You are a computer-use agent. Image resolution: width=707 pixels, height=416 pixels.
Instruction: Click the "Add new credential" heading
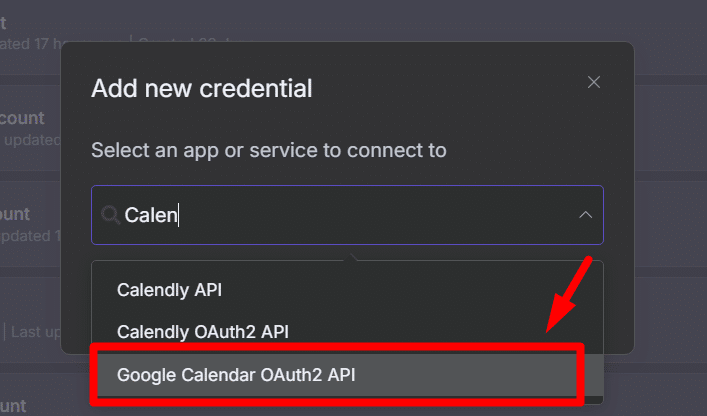[x=202, y=88]
